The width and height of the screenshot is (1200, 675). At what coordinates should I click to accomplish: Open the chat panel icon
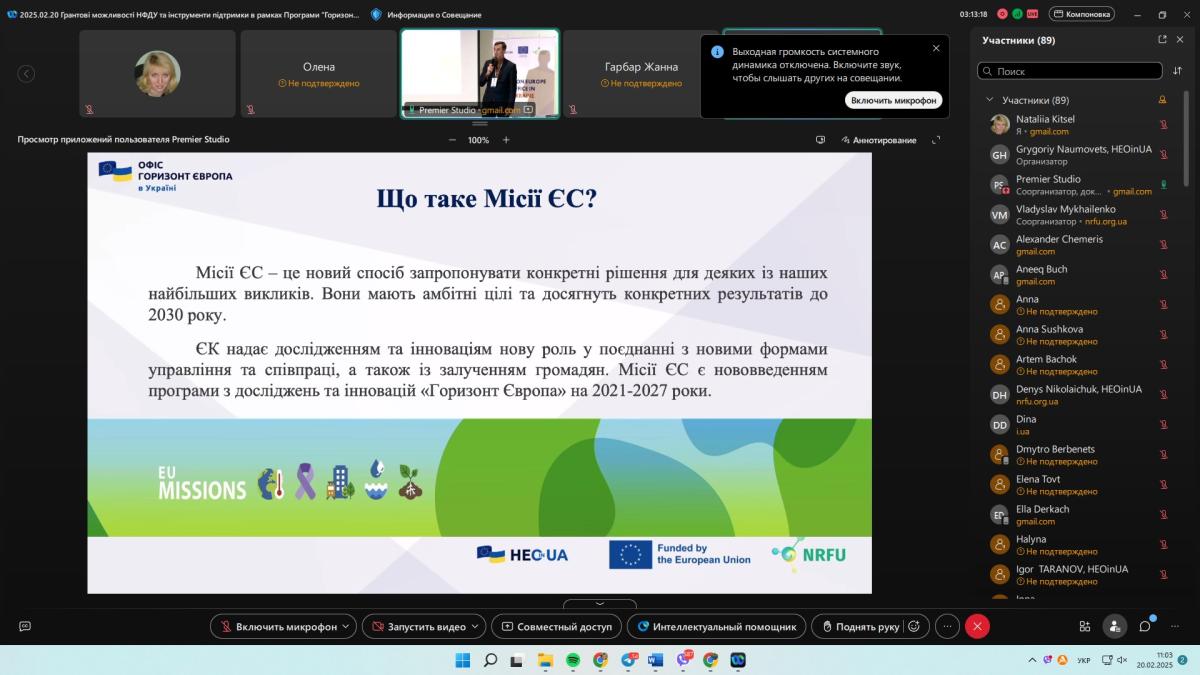coord(1145,626)
